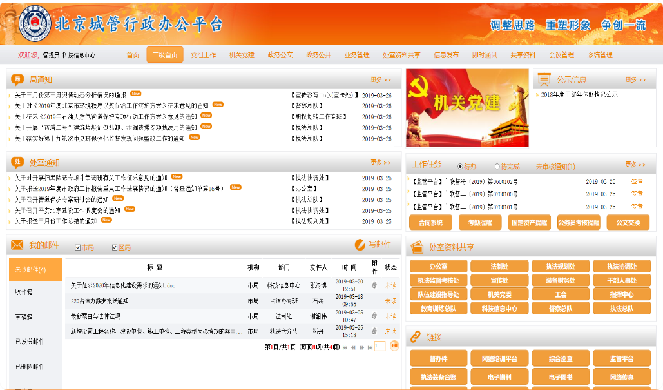Open the 机关党建 navigation item
663x390 pixels.
(x=242, y=55)
